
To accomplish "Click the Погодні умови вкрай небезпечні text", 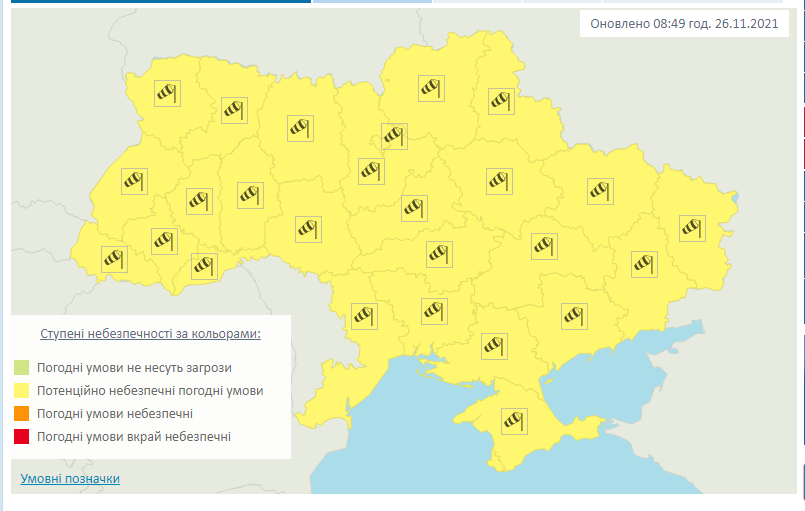I will click(134, 437).
